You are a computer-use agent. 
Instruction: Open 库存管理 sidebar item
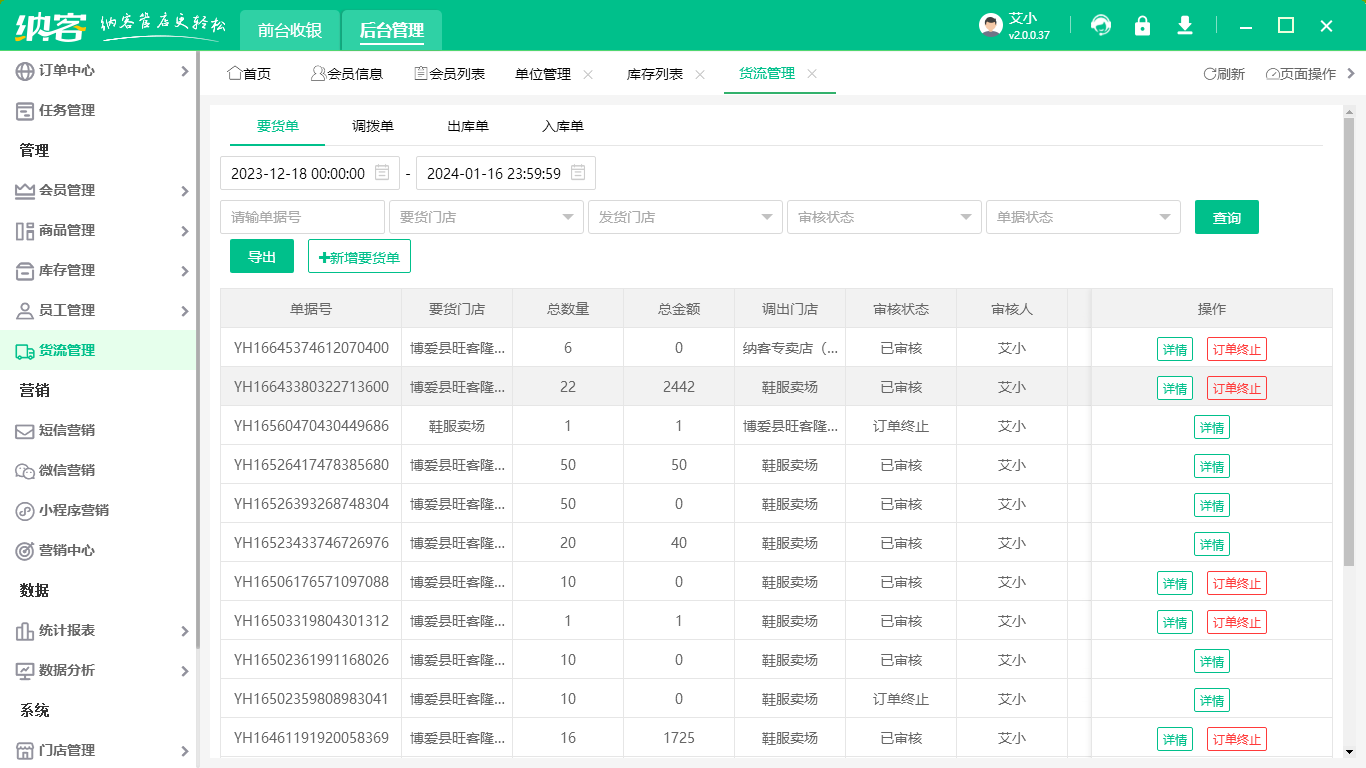98,270
